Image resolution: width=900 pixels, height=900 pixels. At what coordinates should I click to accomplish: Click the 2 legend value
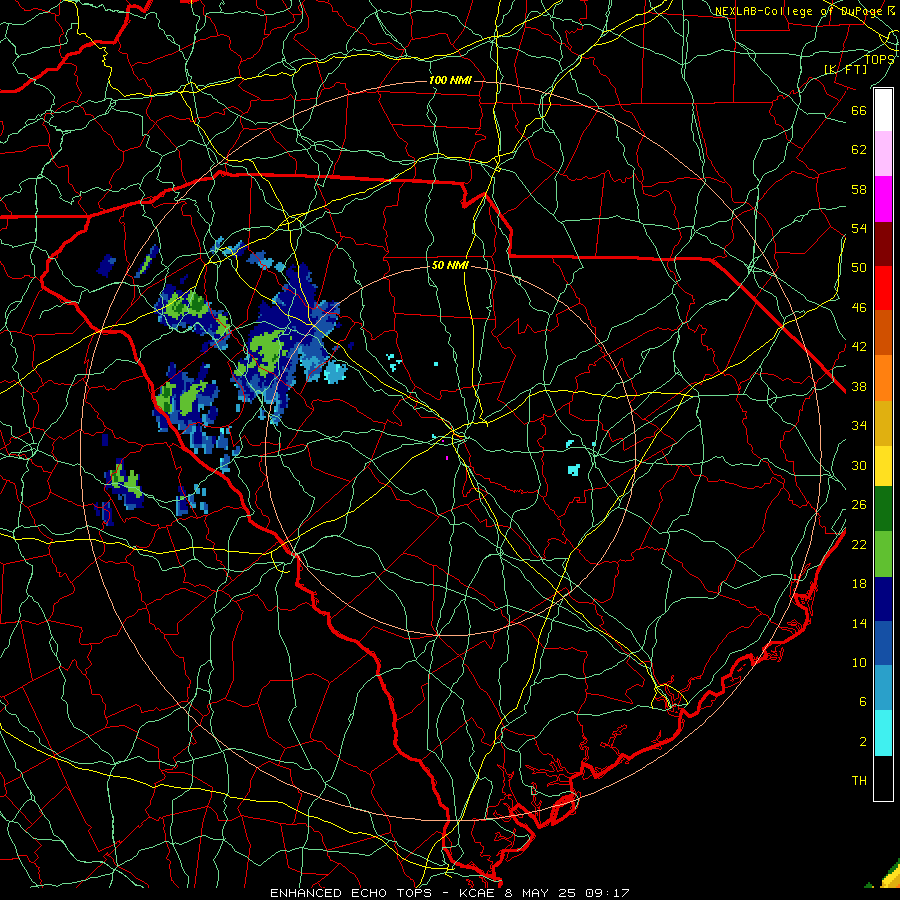[863, 742]
